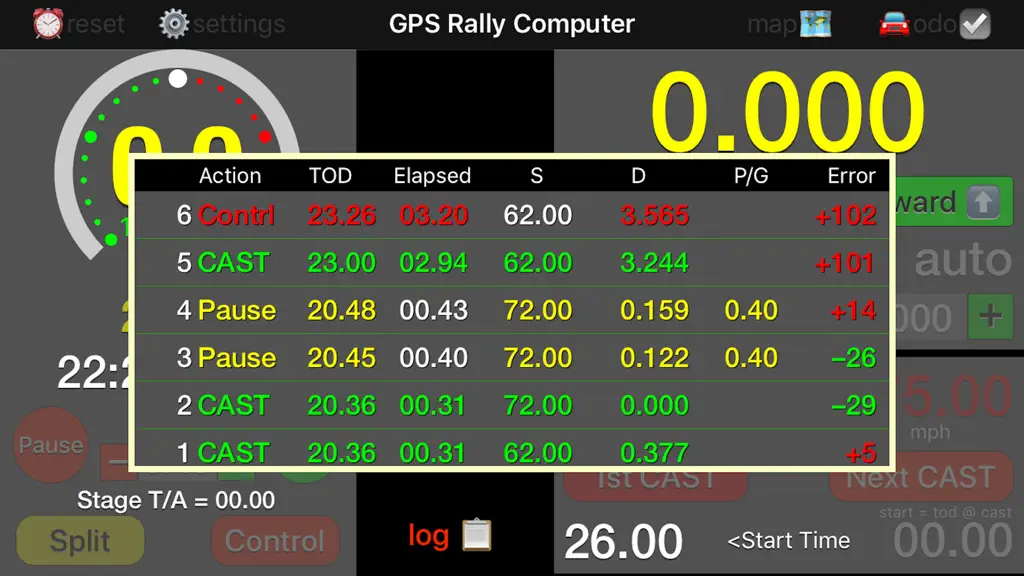Image resolution: width=1024 pixels, height=576 pixels.
Task: Open the map icon
Action: point(816,24)
